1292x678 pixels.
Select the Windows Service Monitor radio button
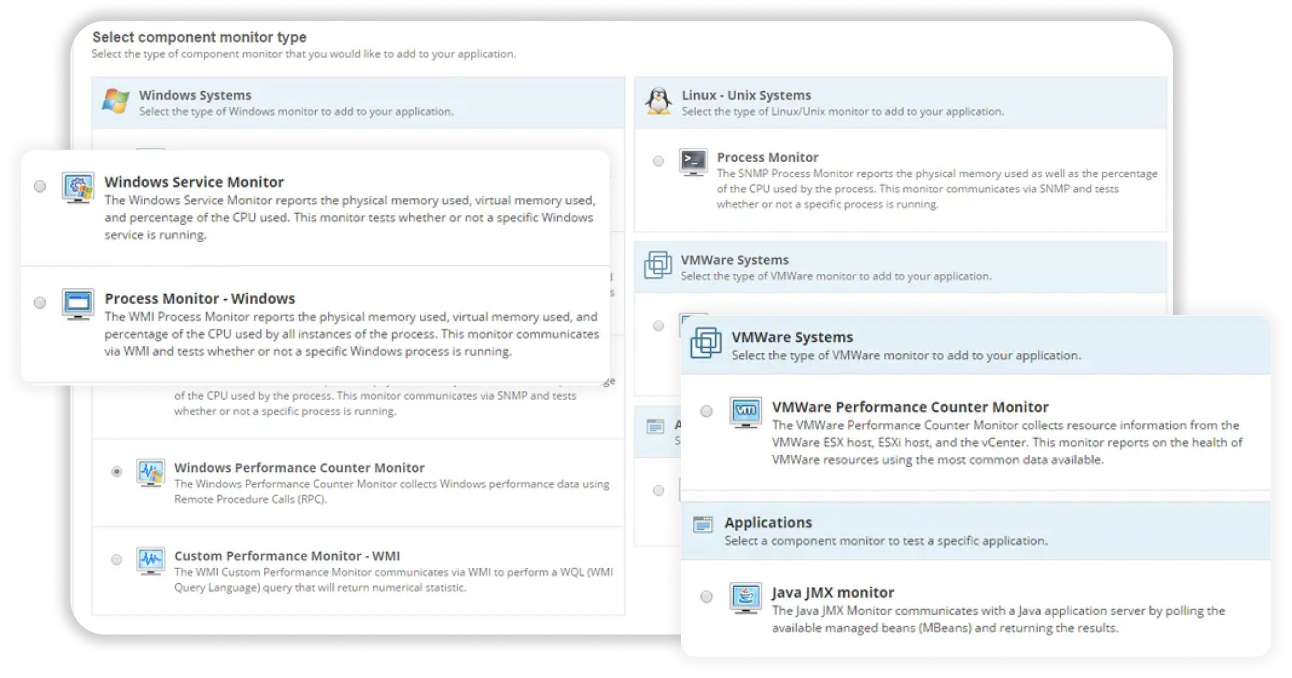pos(40,187)
